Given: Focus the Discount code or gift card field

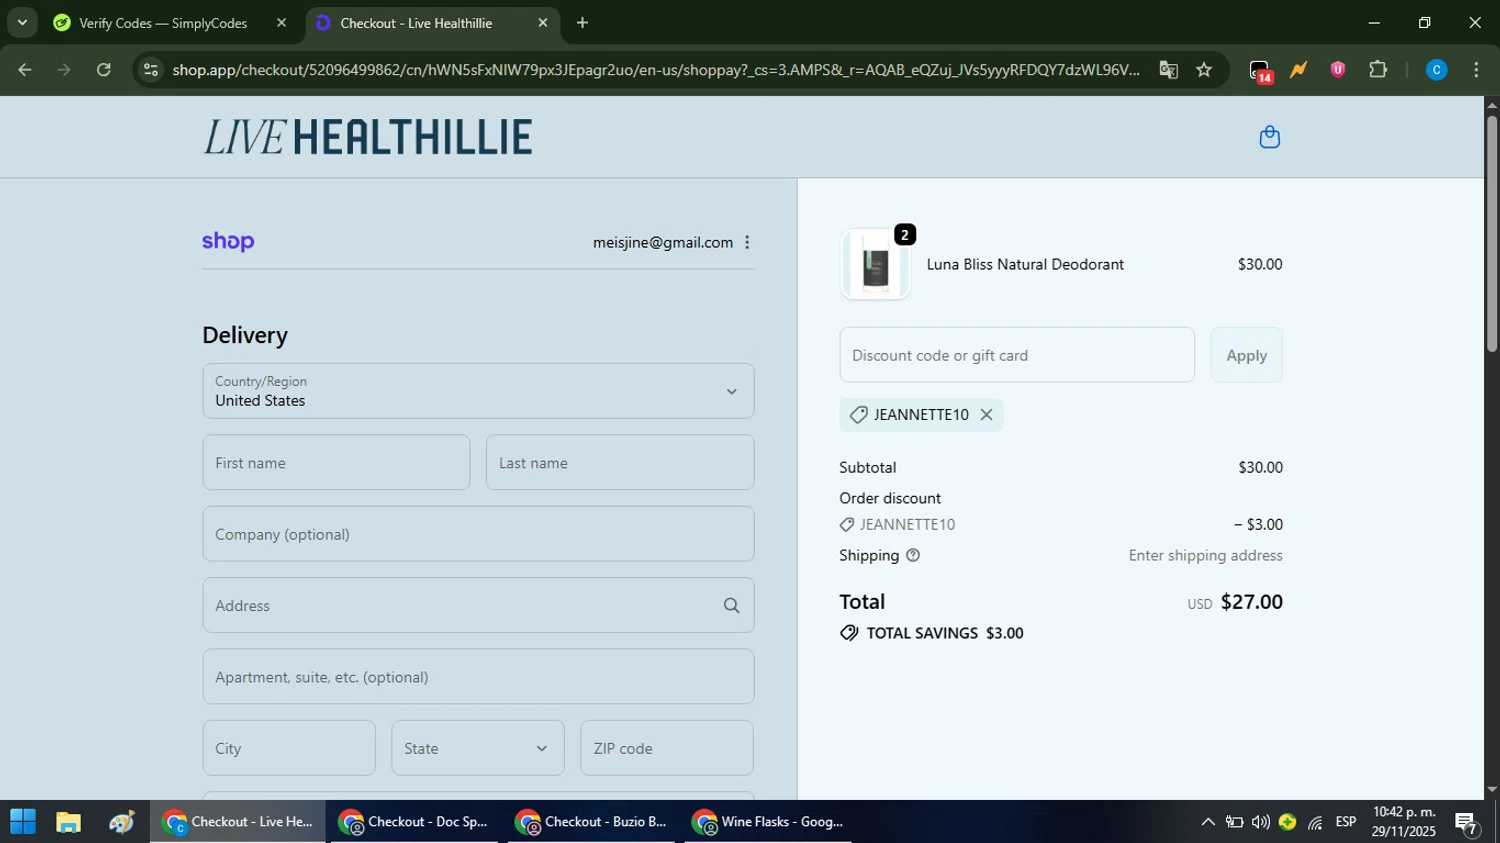Looking at the screenshot, I should pyautogui.click(x=1017, y=355).
